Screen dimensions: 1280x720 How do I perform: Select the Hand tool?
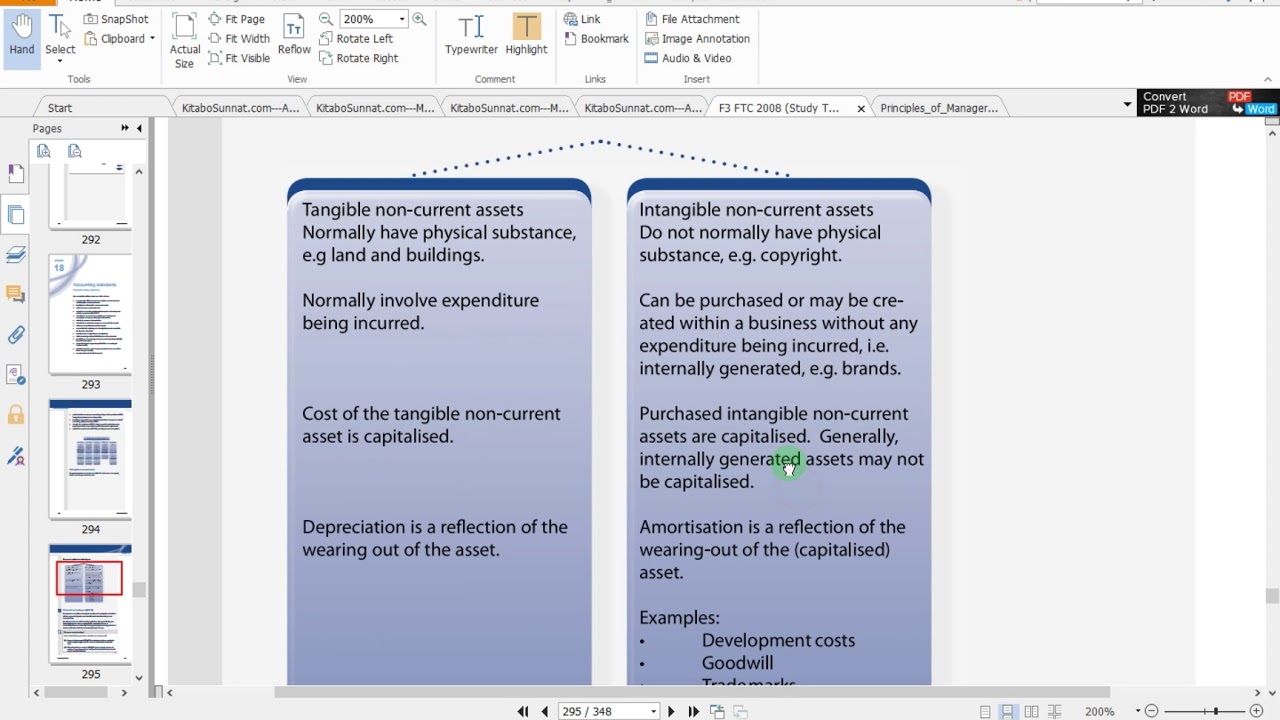tap(21, 36)
